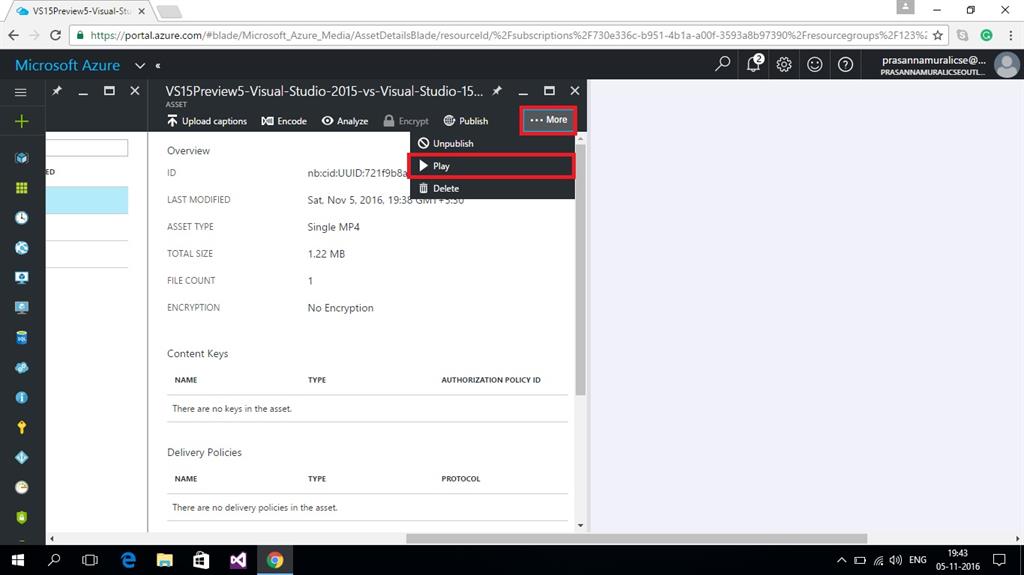The image size is (1024, 575).
Task: Open File Explorer from the taskbar
Action: click(165, 560)
